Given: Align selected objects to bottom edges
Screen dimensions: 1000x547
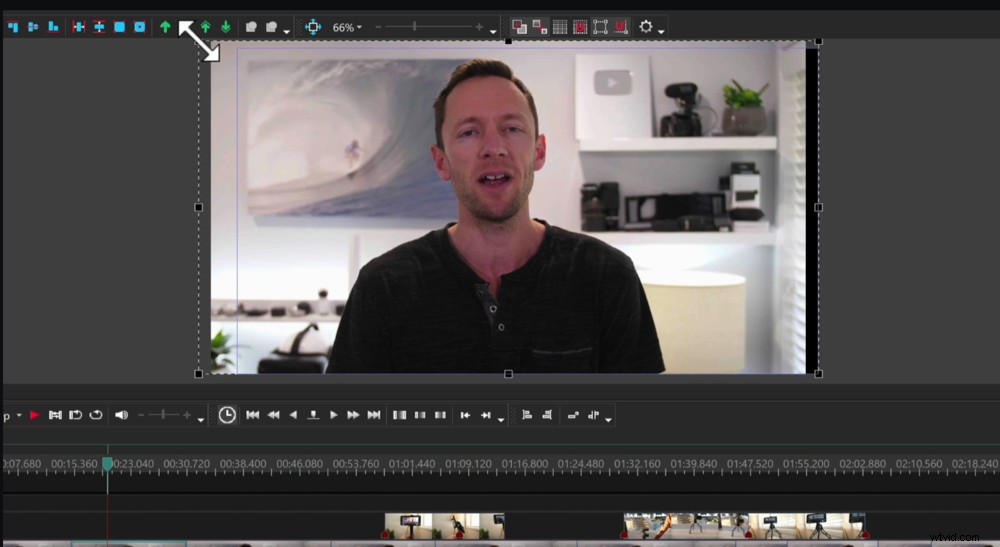Looking at the screenshot, I should point(54,27).
